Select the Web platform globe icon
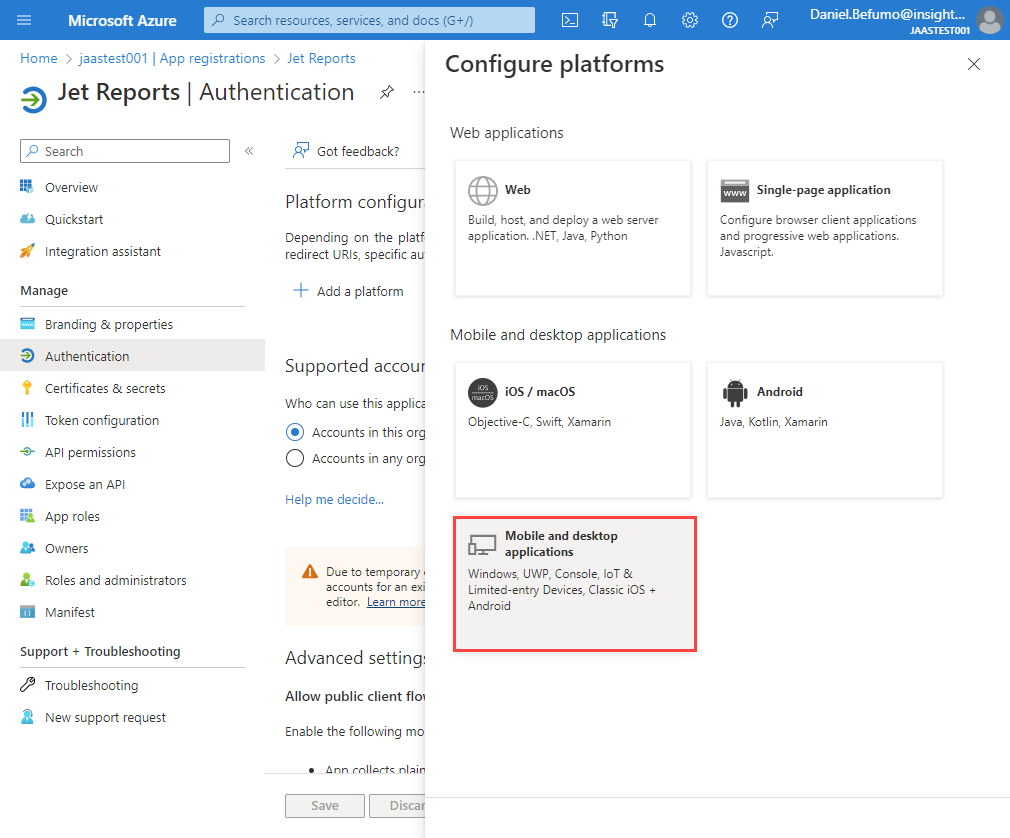Screen dimensions: 1010x838 tap(482, 190)
